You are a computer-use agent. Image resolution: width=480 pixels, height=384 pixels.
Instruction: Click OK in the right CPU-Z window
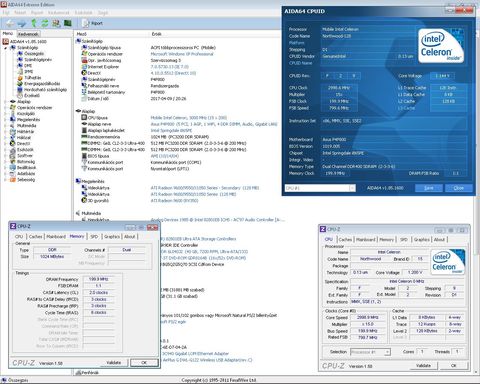tap(454, 365)
